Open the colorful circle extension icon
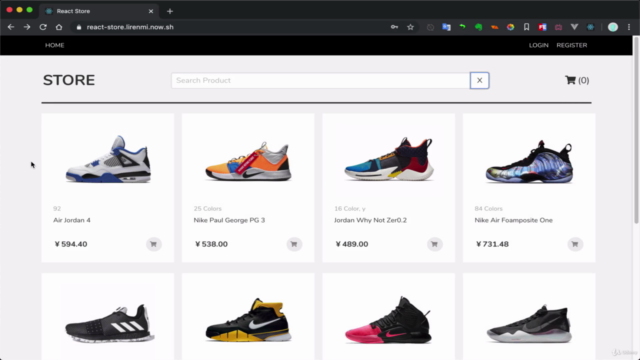This screenshot has height=360, width=640. point(510,27)
